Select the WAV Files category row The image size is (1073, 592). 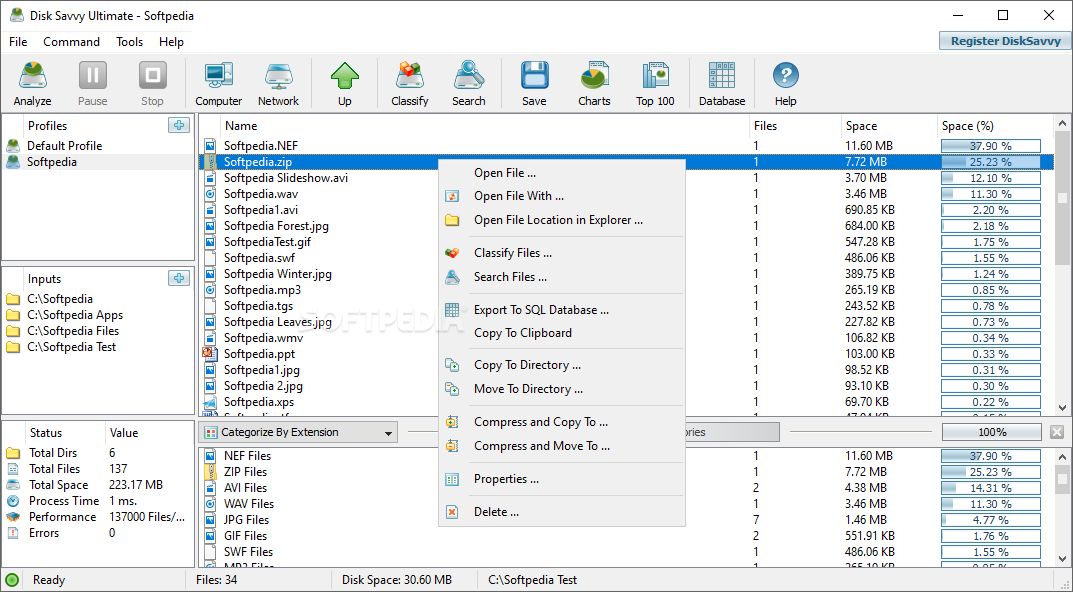coord(626,504)
